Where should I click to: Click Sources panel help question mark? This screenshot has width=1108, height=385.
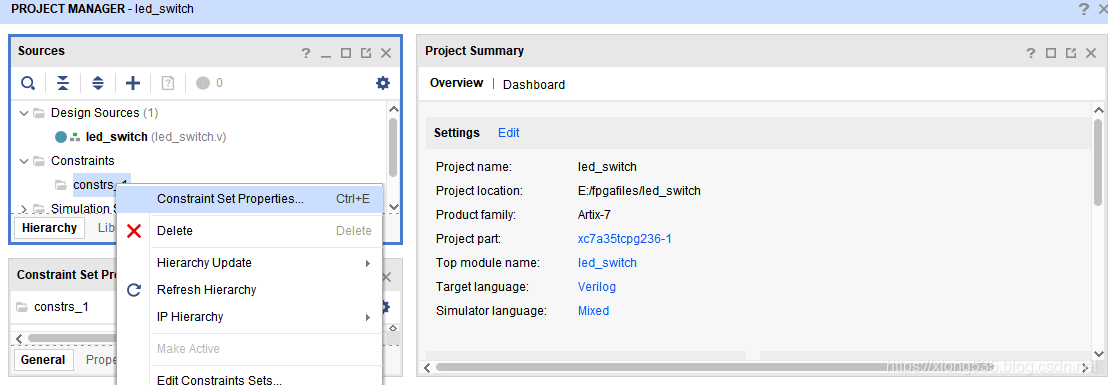(x=305, y=53)
